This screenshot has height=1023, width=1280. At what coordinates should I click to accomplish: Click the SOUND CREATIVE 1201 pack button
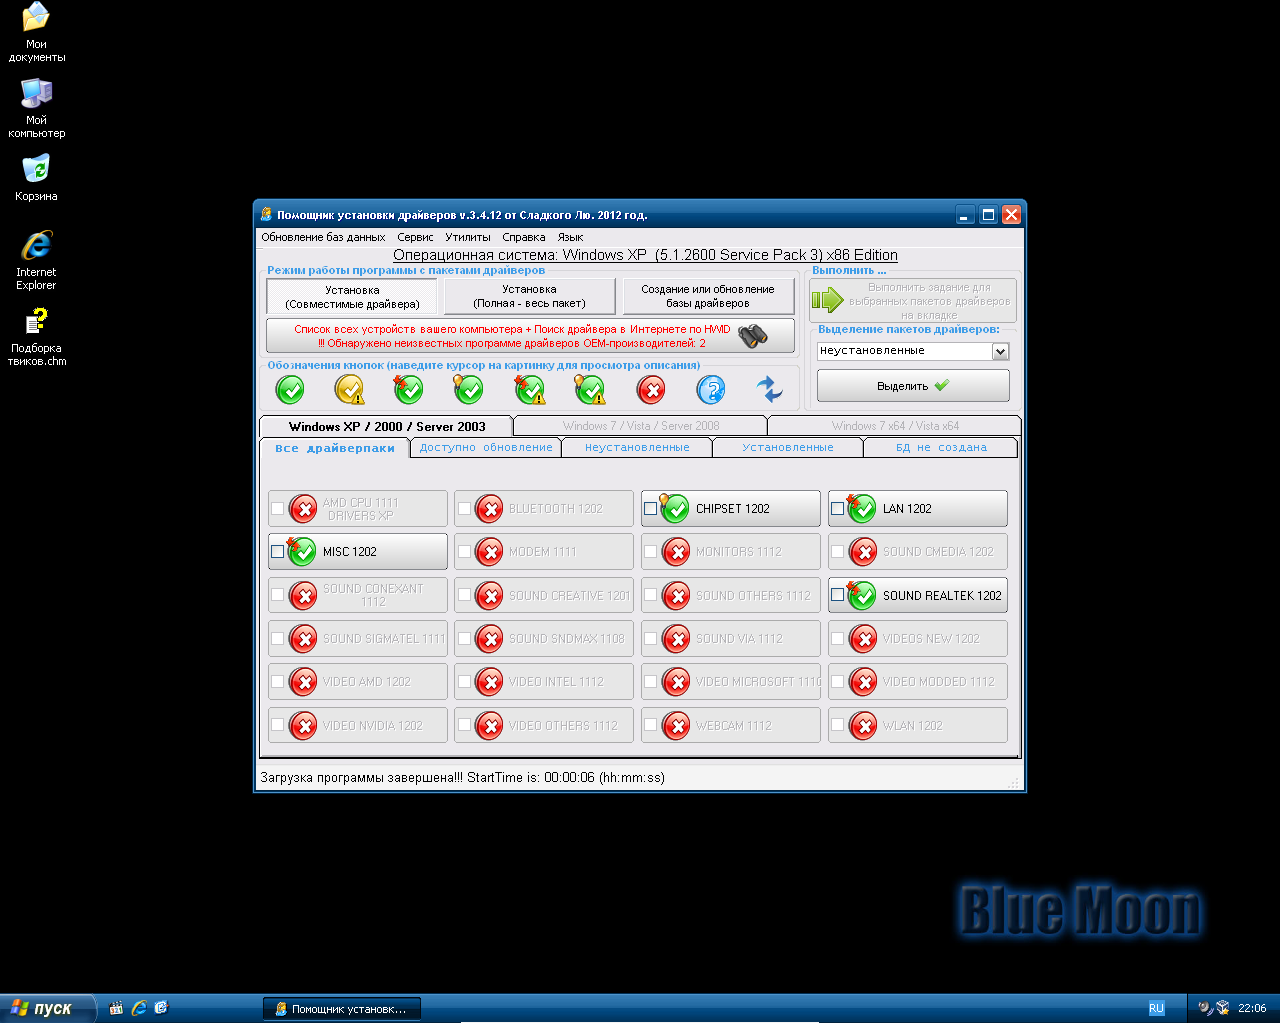click(544, 595)
